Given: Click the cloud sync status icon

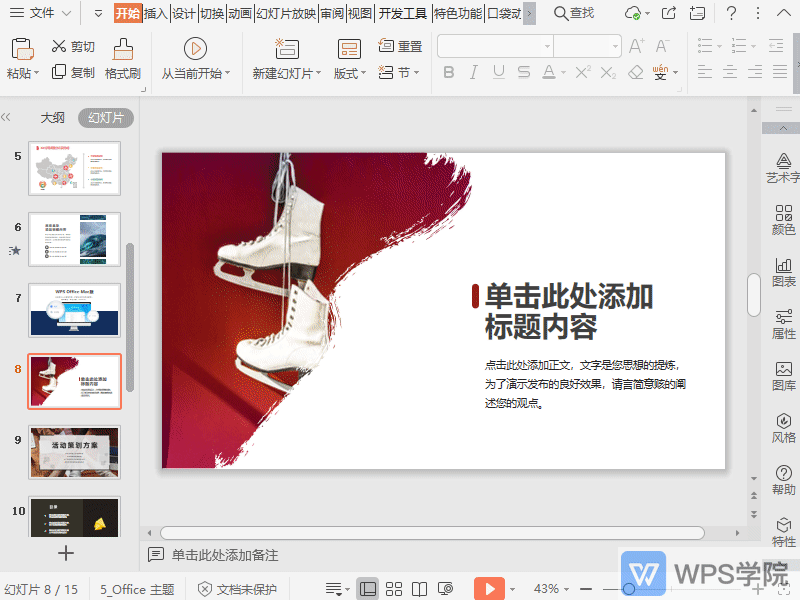Looking at the screenshot, I should pyautogui.click(x=633, y=13).
